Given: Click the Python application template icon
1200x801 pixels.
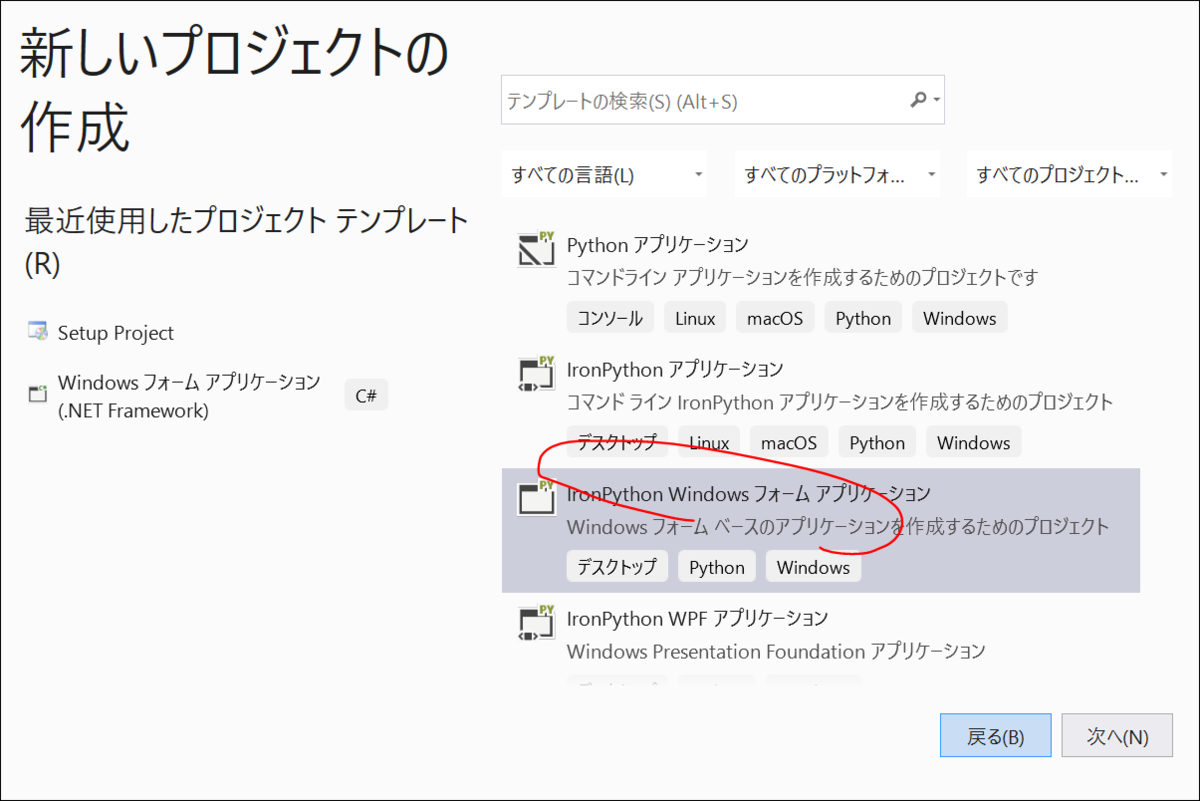Looking at the screenshot, I should (x=536, y=248).
